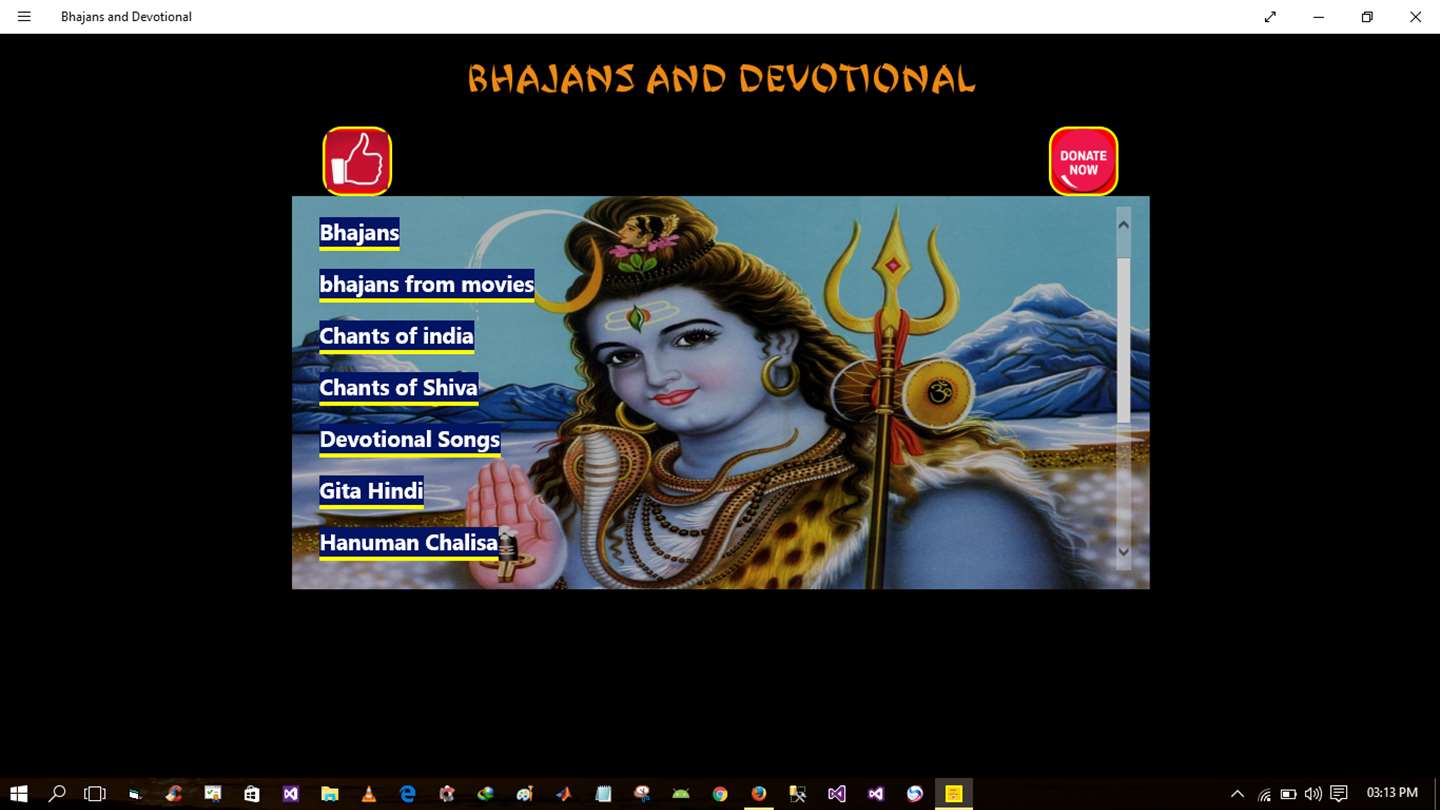
Task: Open Action Center notifications
Action: point(1339,794)
